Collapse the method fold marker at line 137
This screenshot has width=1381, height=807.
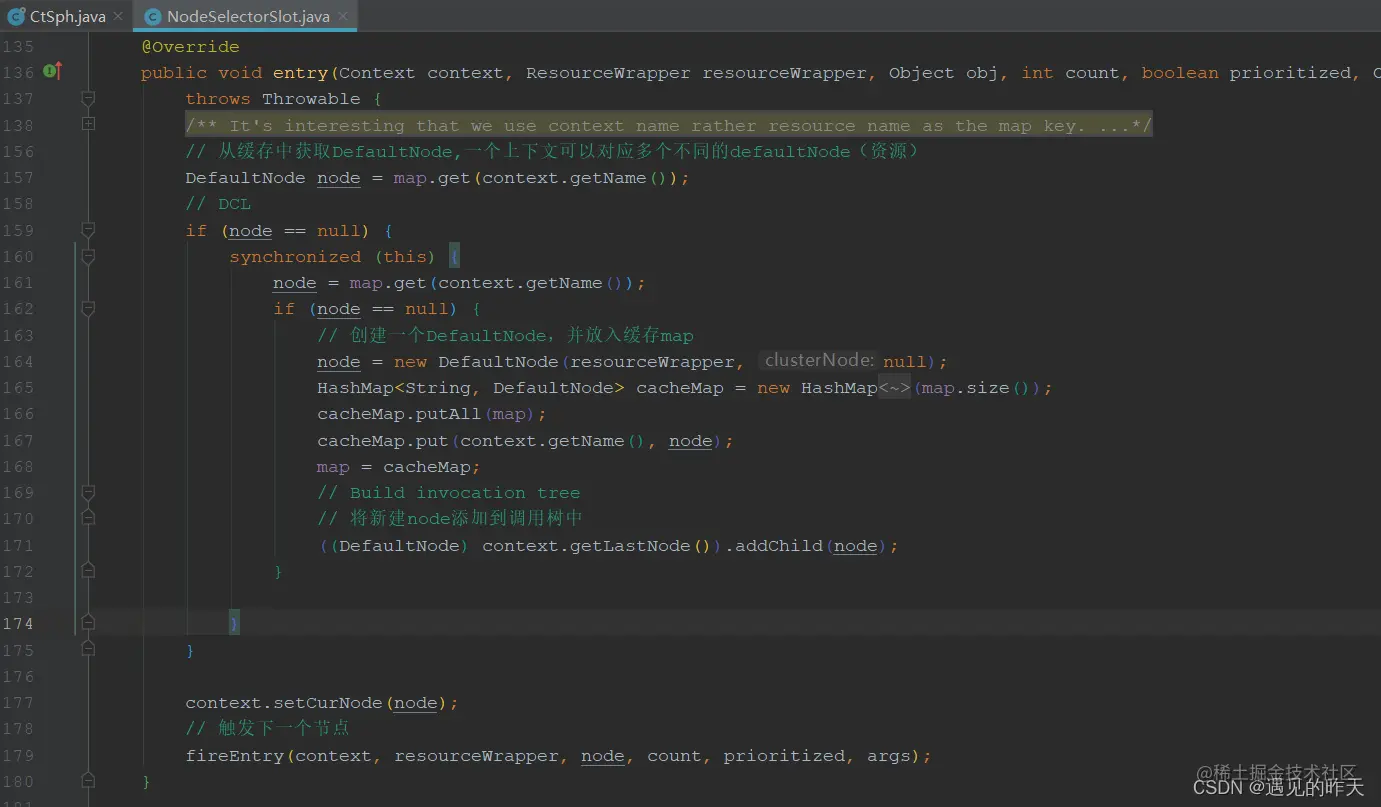pos(88,98)
